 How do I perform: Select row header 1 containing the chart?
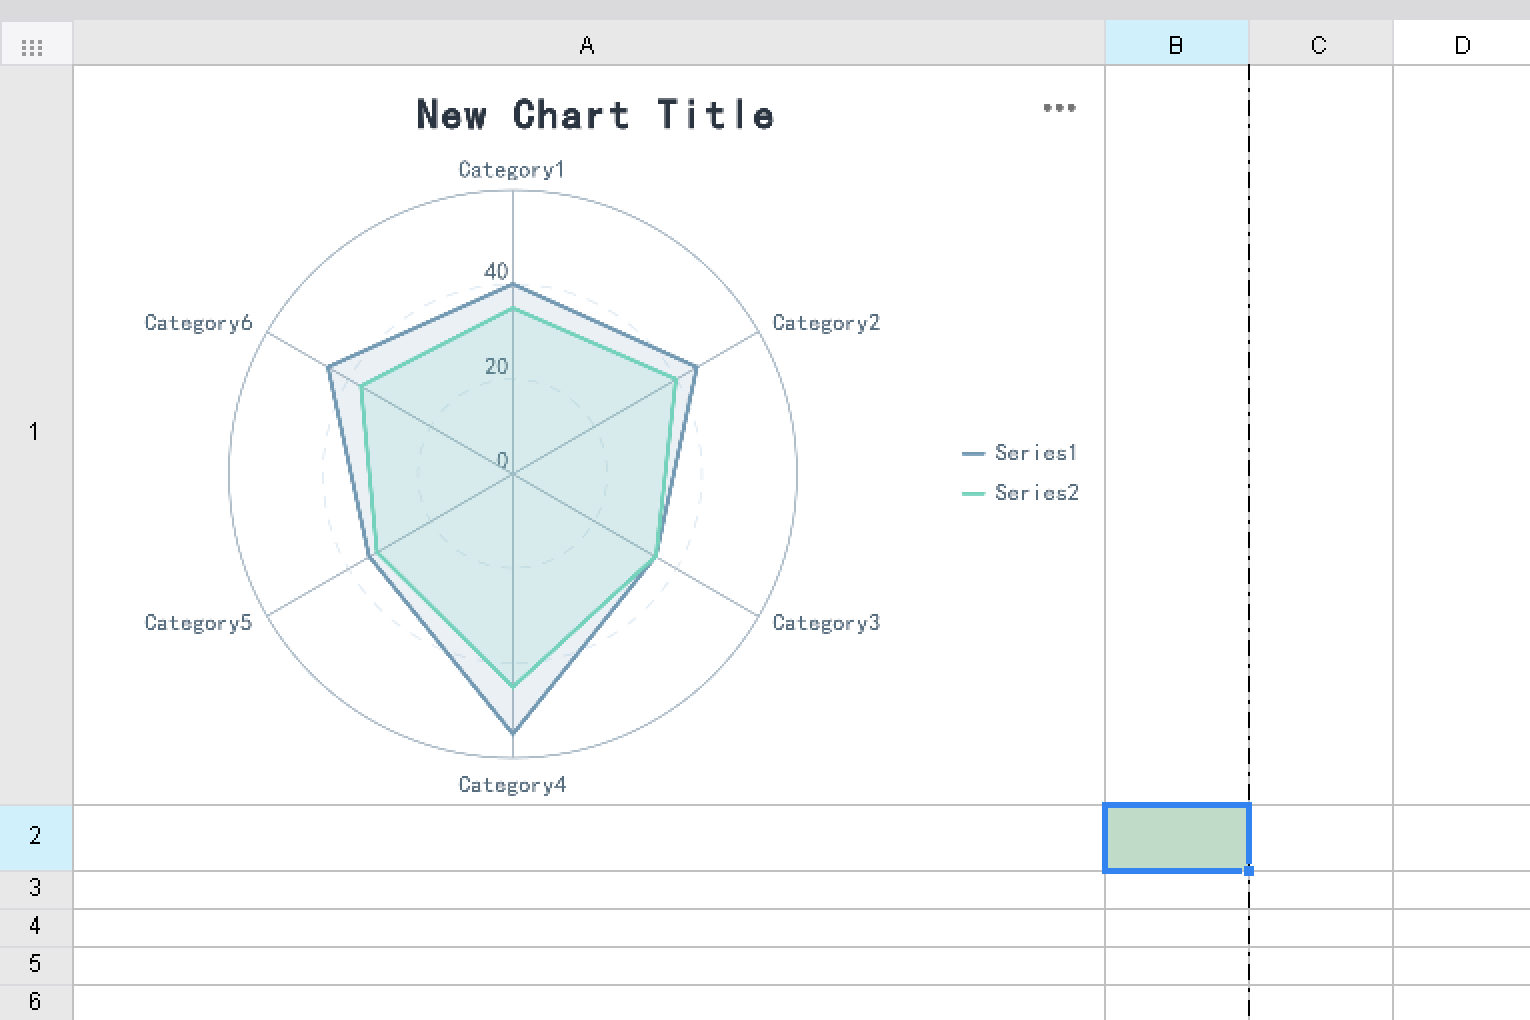click(33, 432)
